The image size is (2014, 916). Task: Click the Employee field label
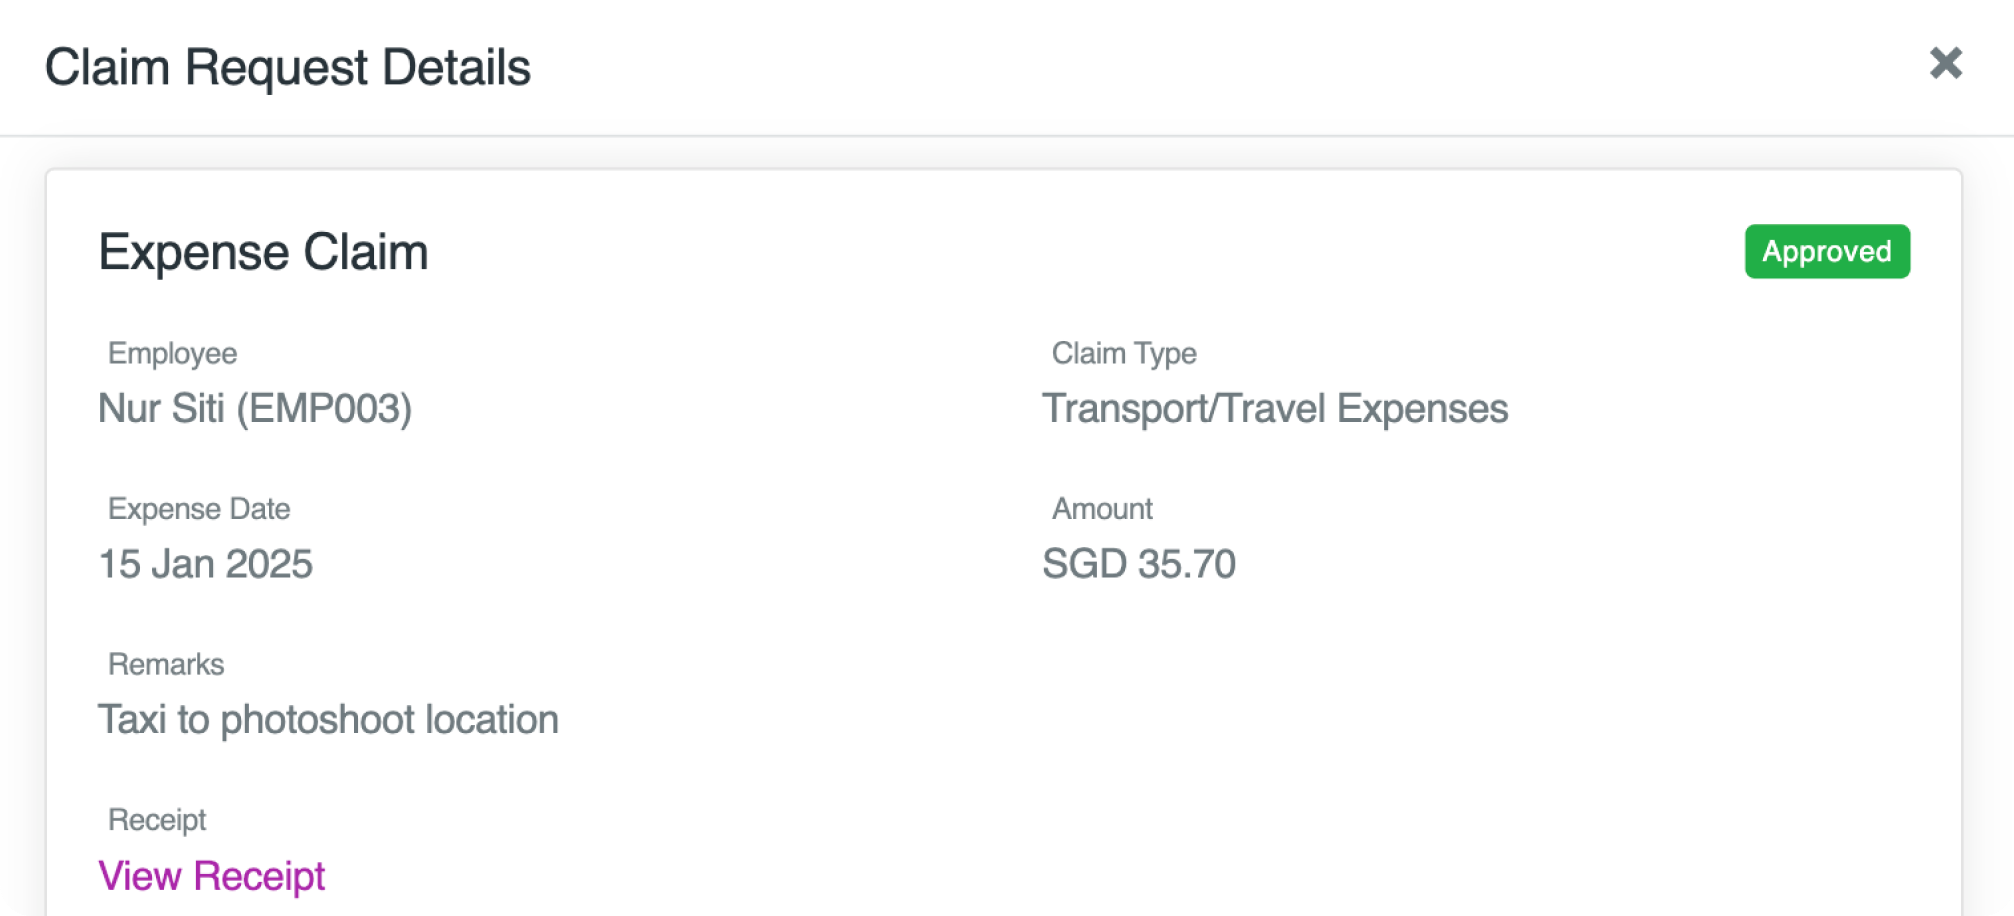click(172, 353)
